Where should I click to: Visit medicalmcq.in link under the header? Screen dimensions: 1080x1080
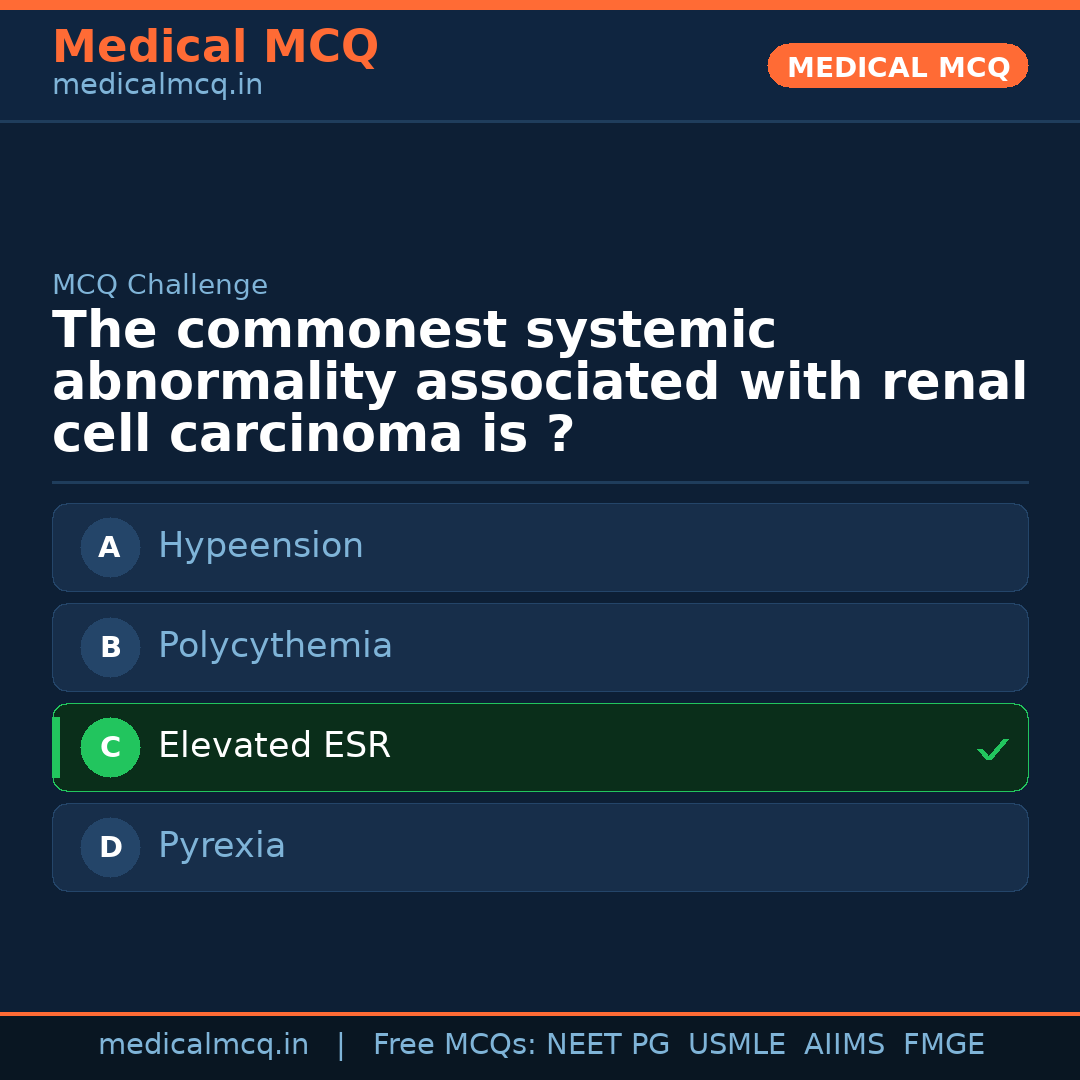[157, 85]
